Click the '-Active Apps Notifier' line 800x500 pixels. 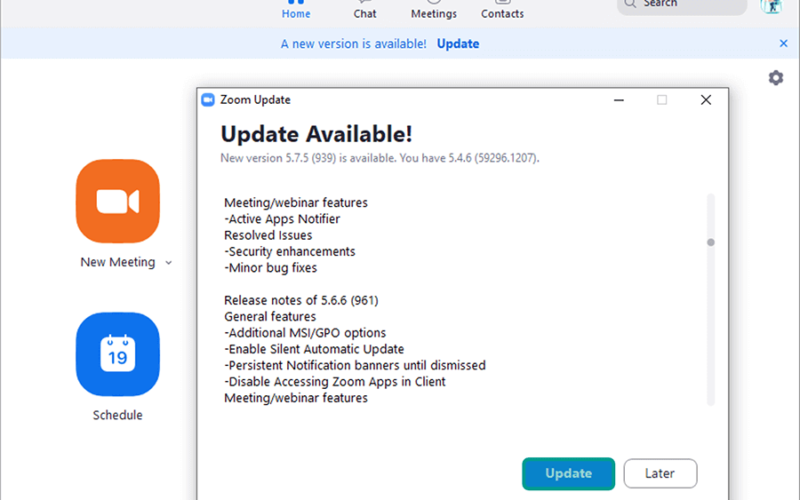[282, 219]
